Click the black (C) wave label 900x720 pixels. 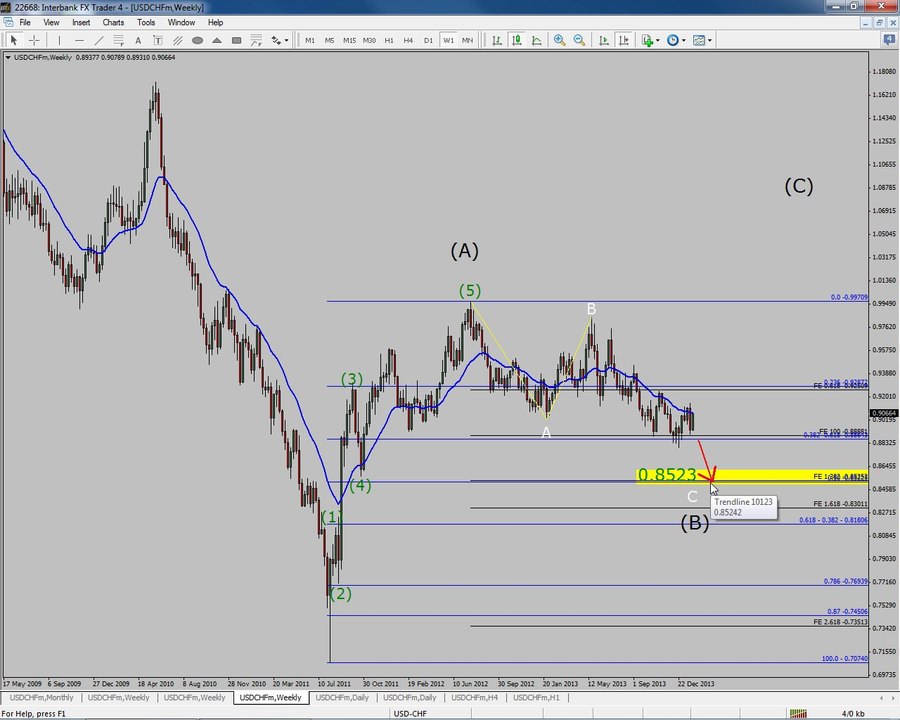(x=799, y=186)
